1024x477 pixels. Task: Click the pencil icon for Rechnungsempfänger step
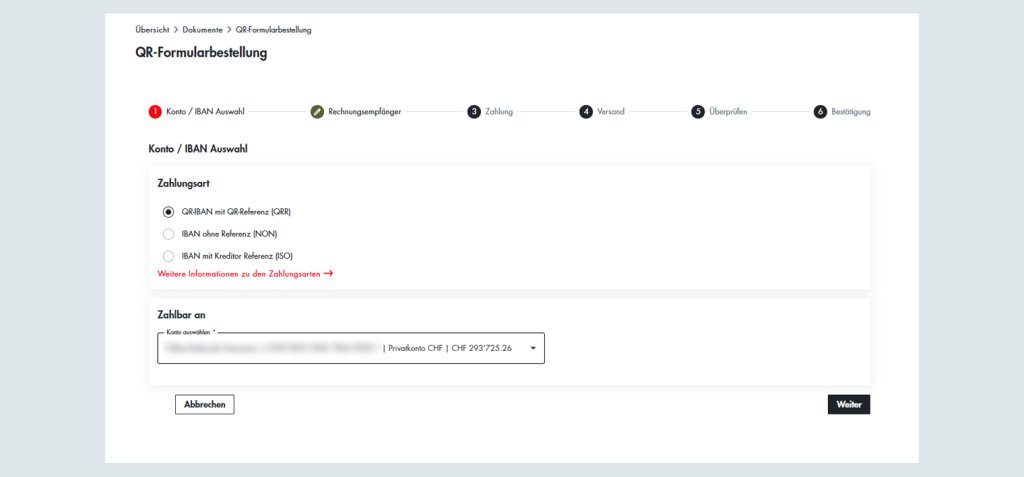click(318, 111)
